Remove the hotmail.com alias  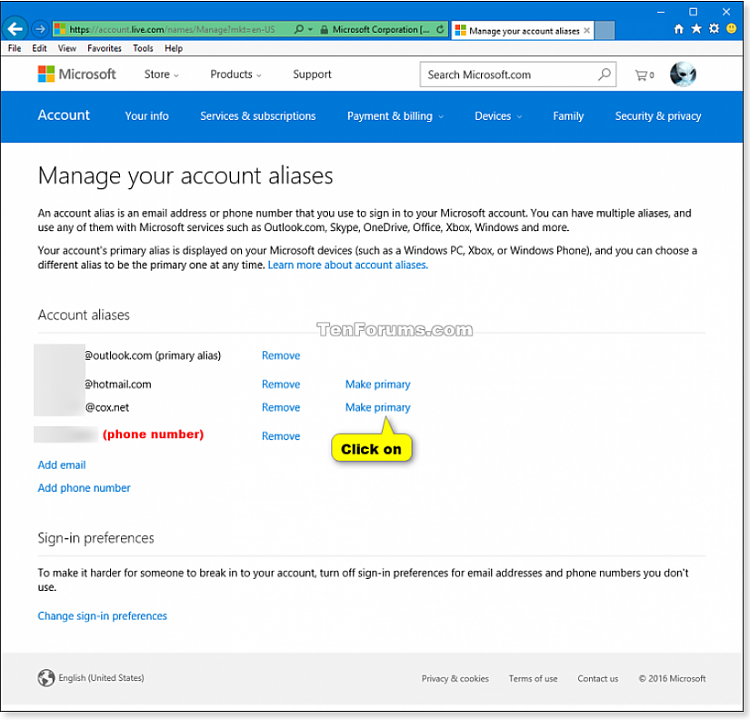[x=280, y=384]
